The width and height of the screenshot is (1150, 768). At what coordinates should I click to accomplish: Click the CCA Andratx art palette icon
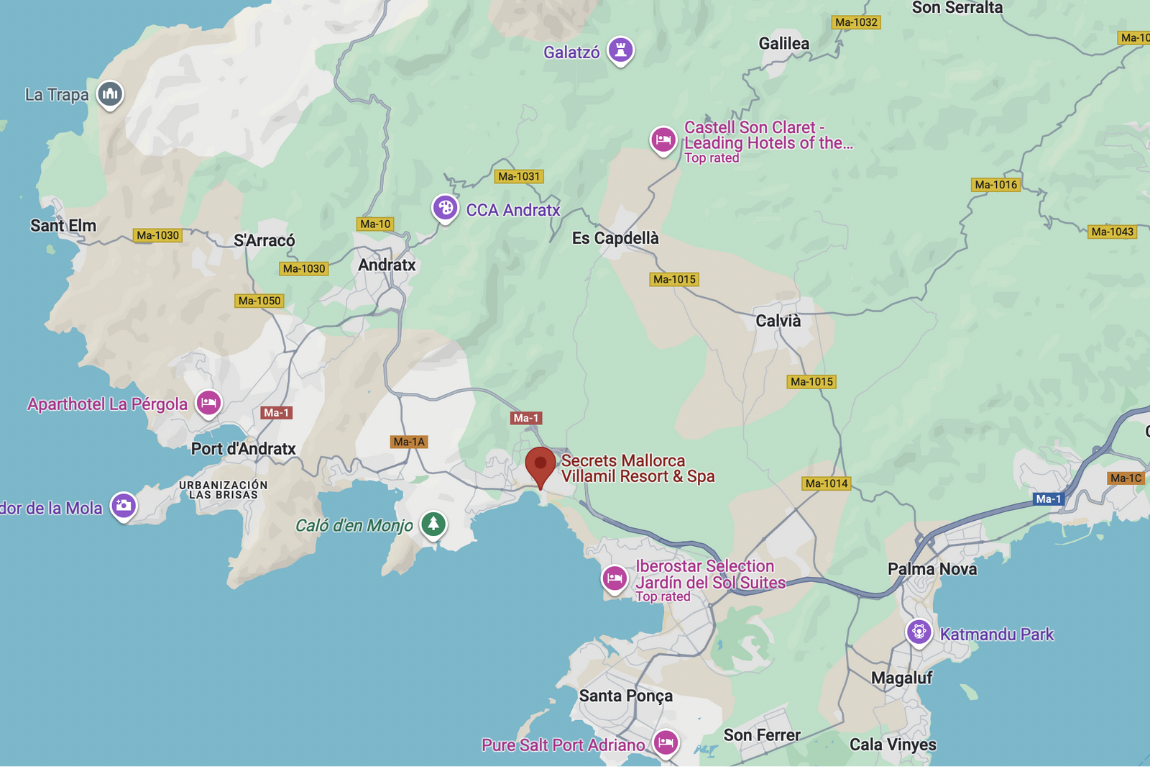pos(444,209)
